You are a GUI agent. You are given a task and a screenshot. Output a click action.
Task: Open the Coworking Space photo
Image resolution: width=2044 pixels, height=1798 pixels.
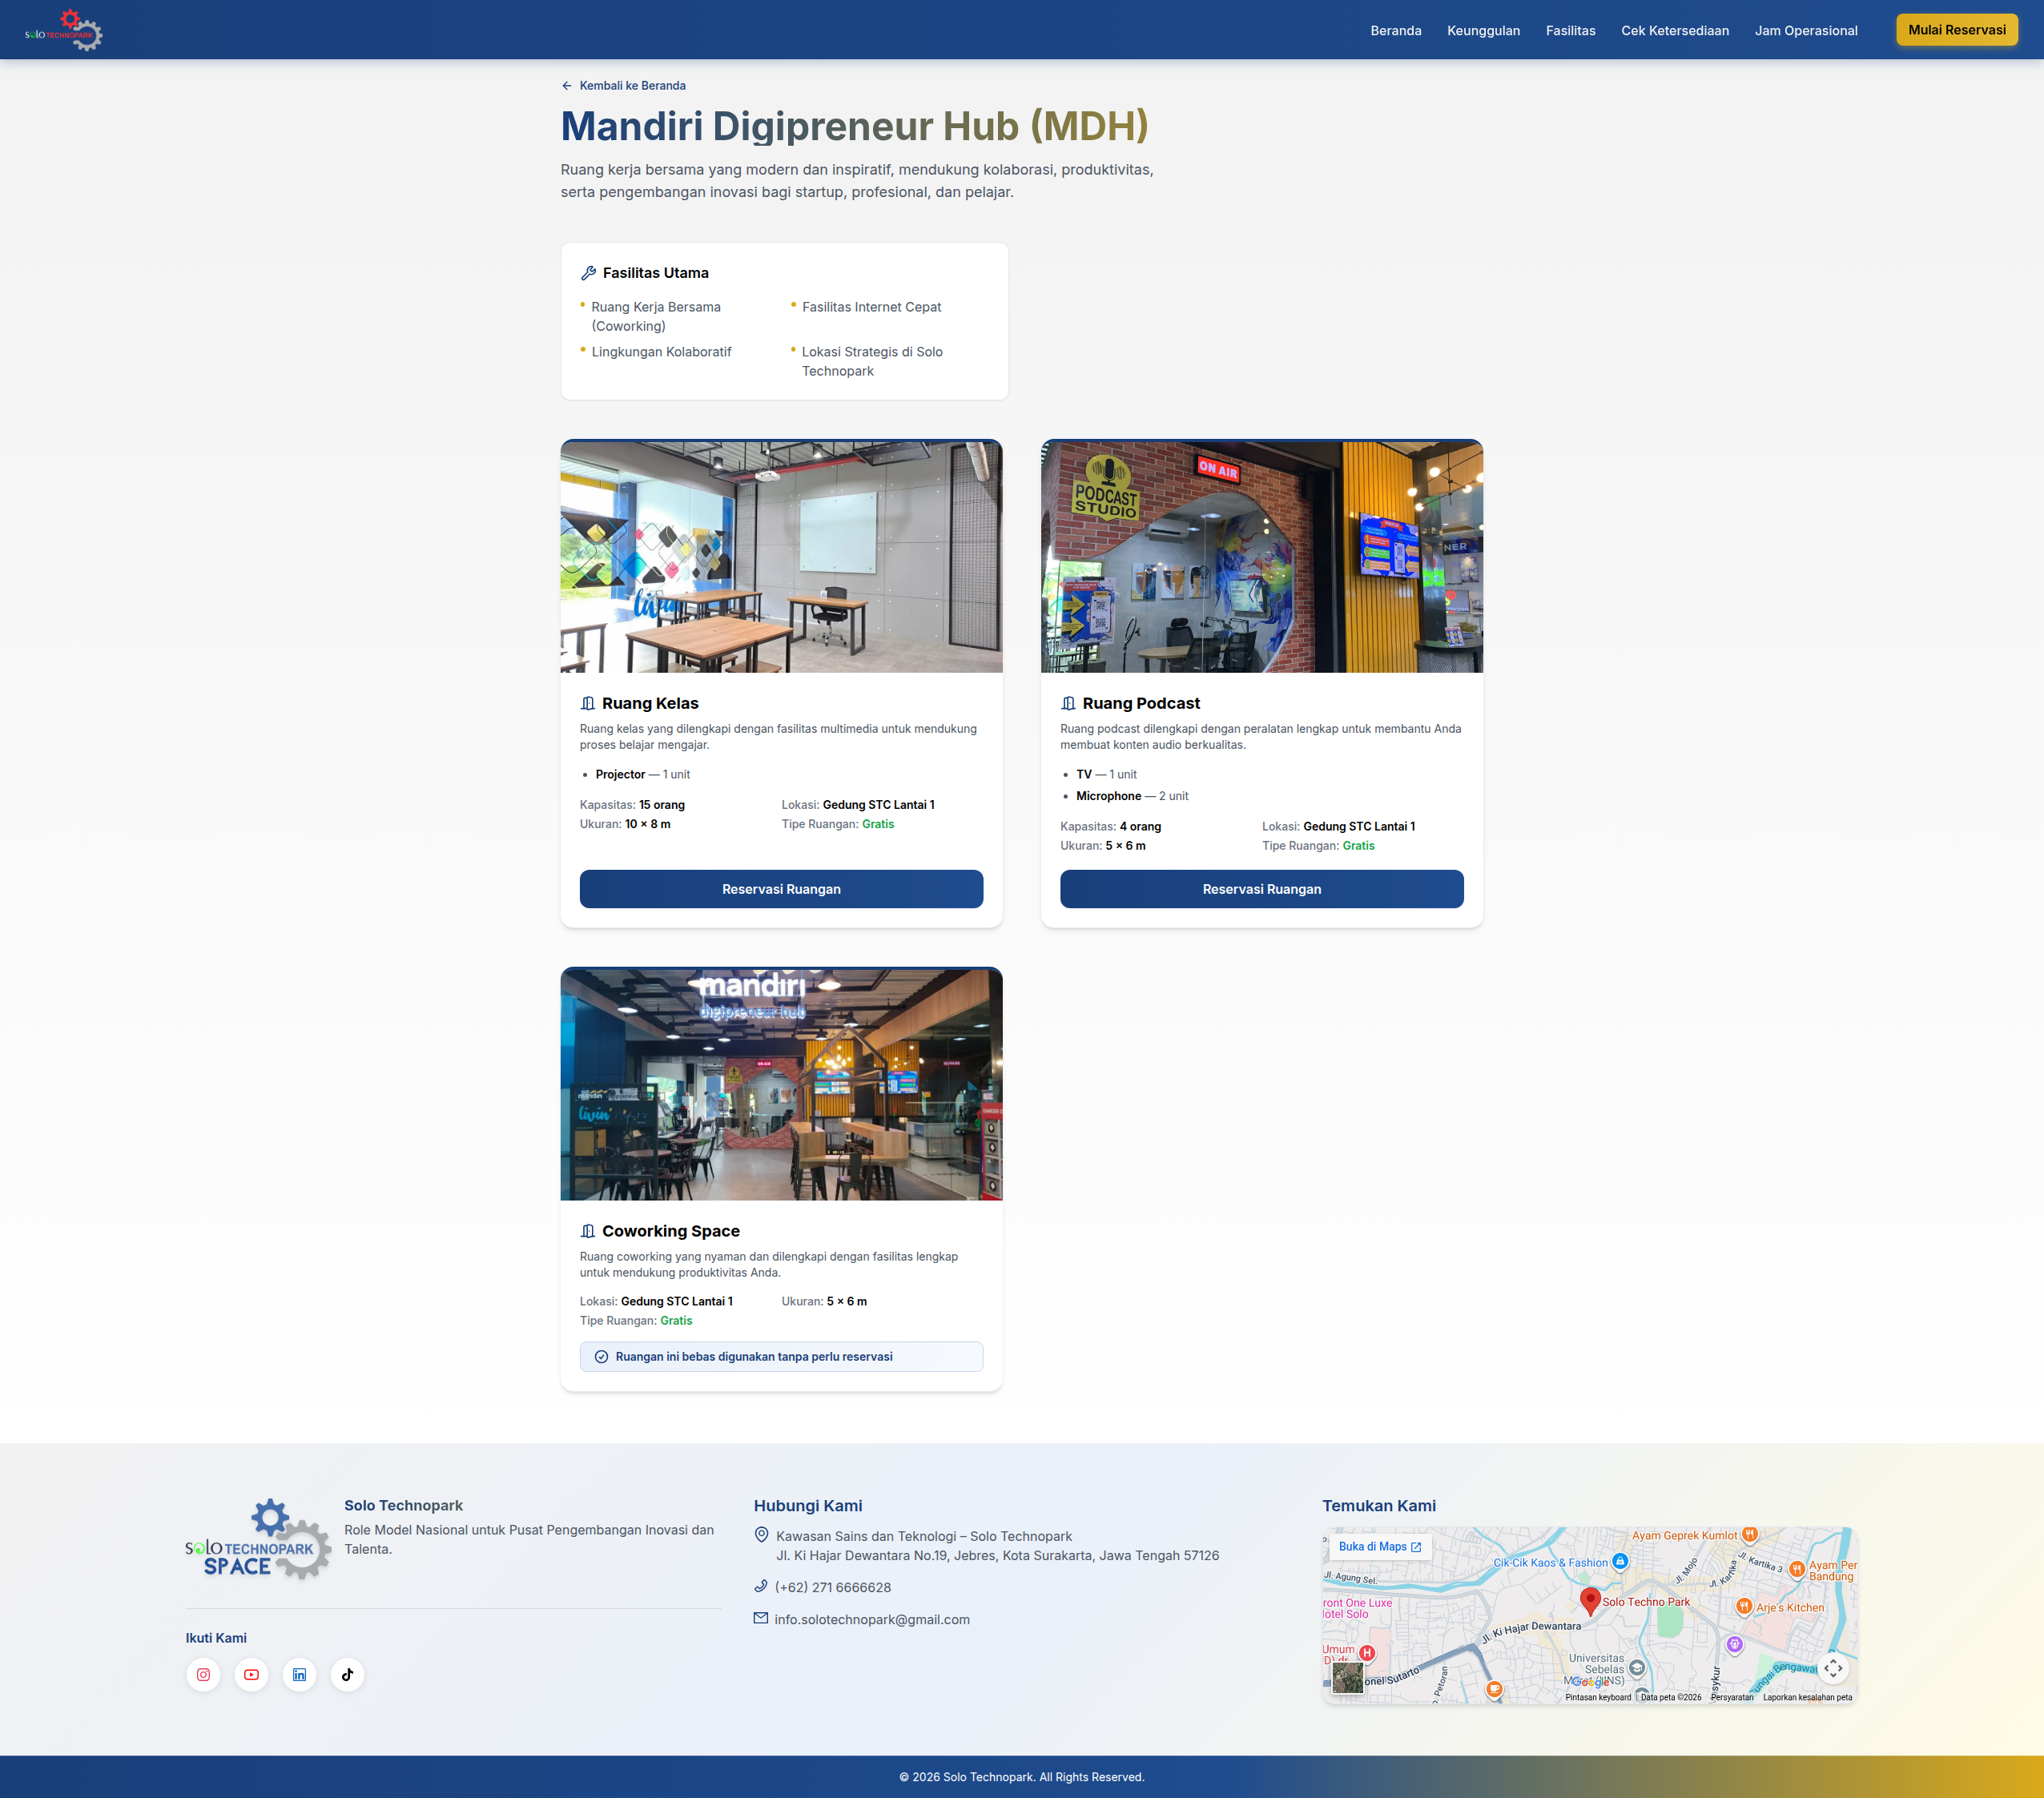(781, 1084)
